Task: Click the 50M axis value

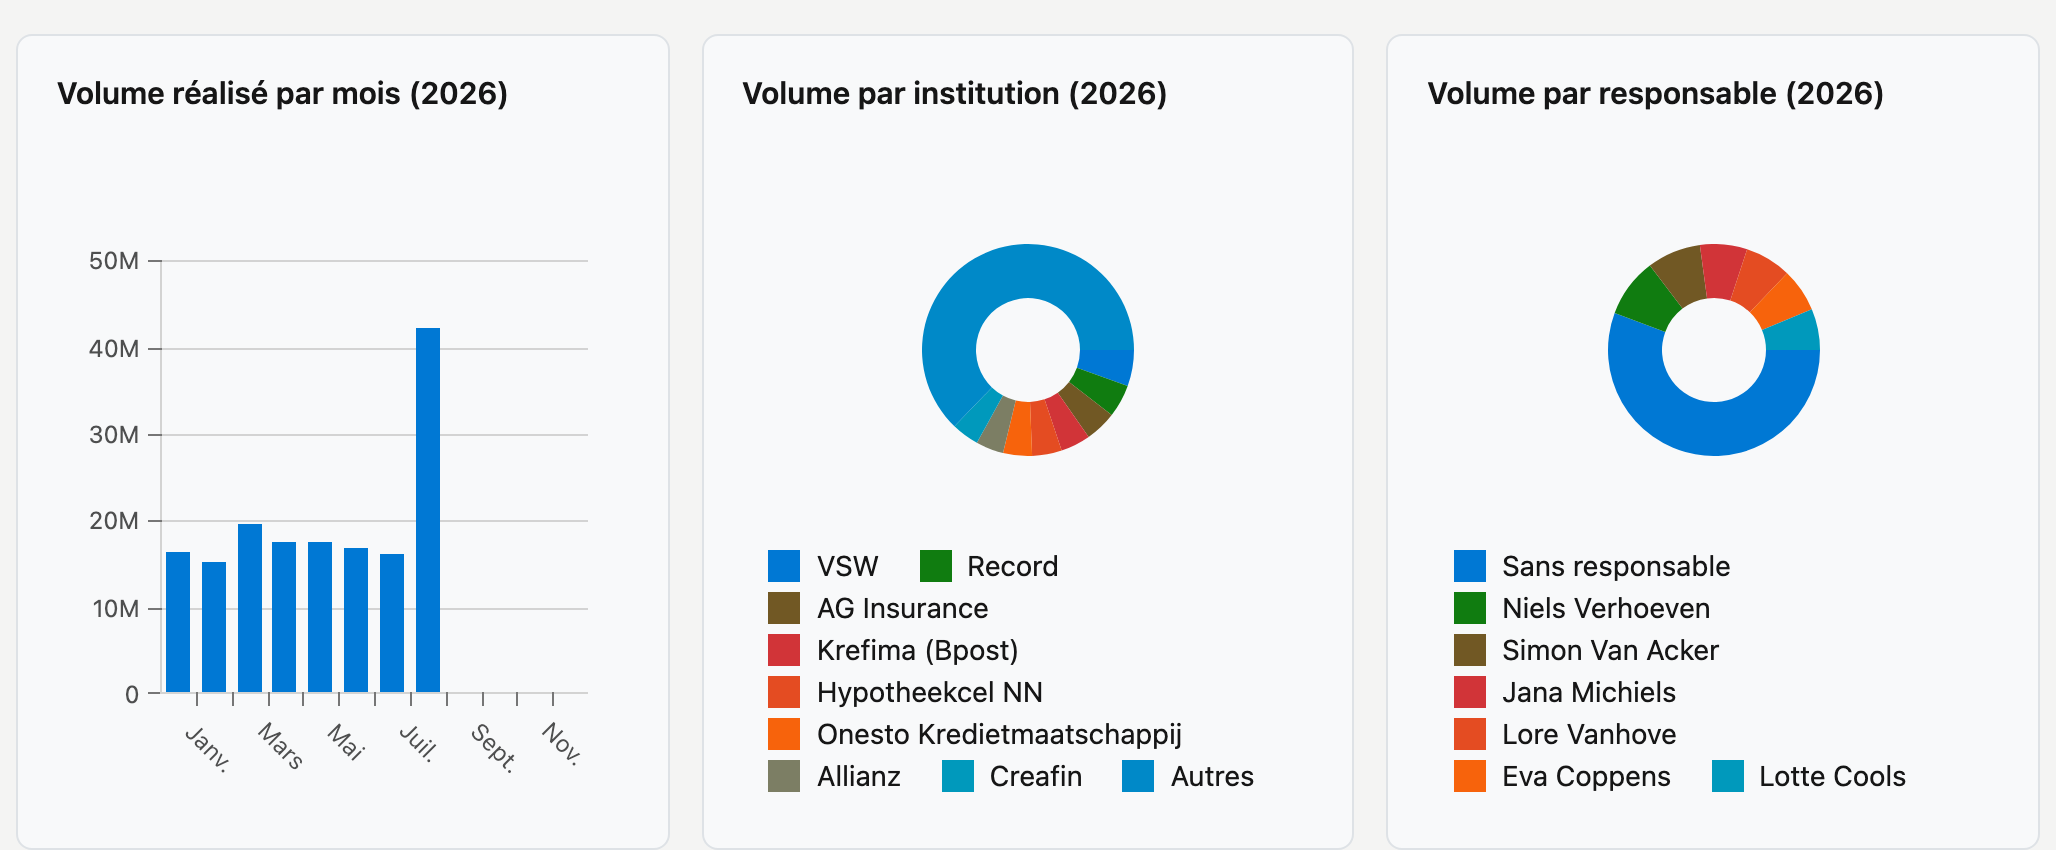Action: [114, 261]
